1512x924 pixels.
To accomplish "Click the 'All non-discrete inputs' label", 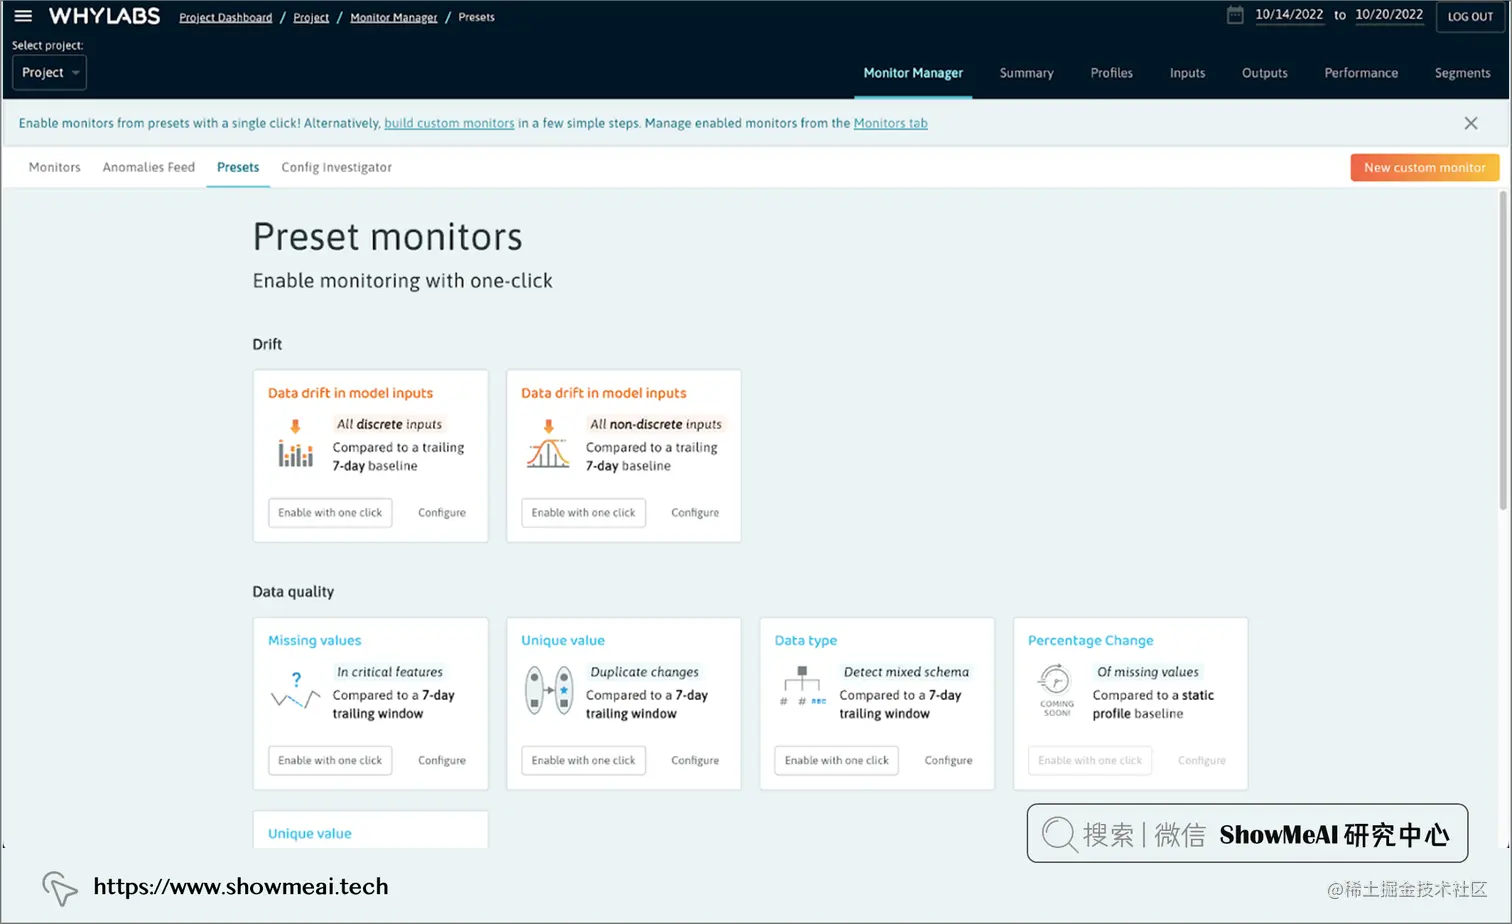I will [x=655, y=424].
